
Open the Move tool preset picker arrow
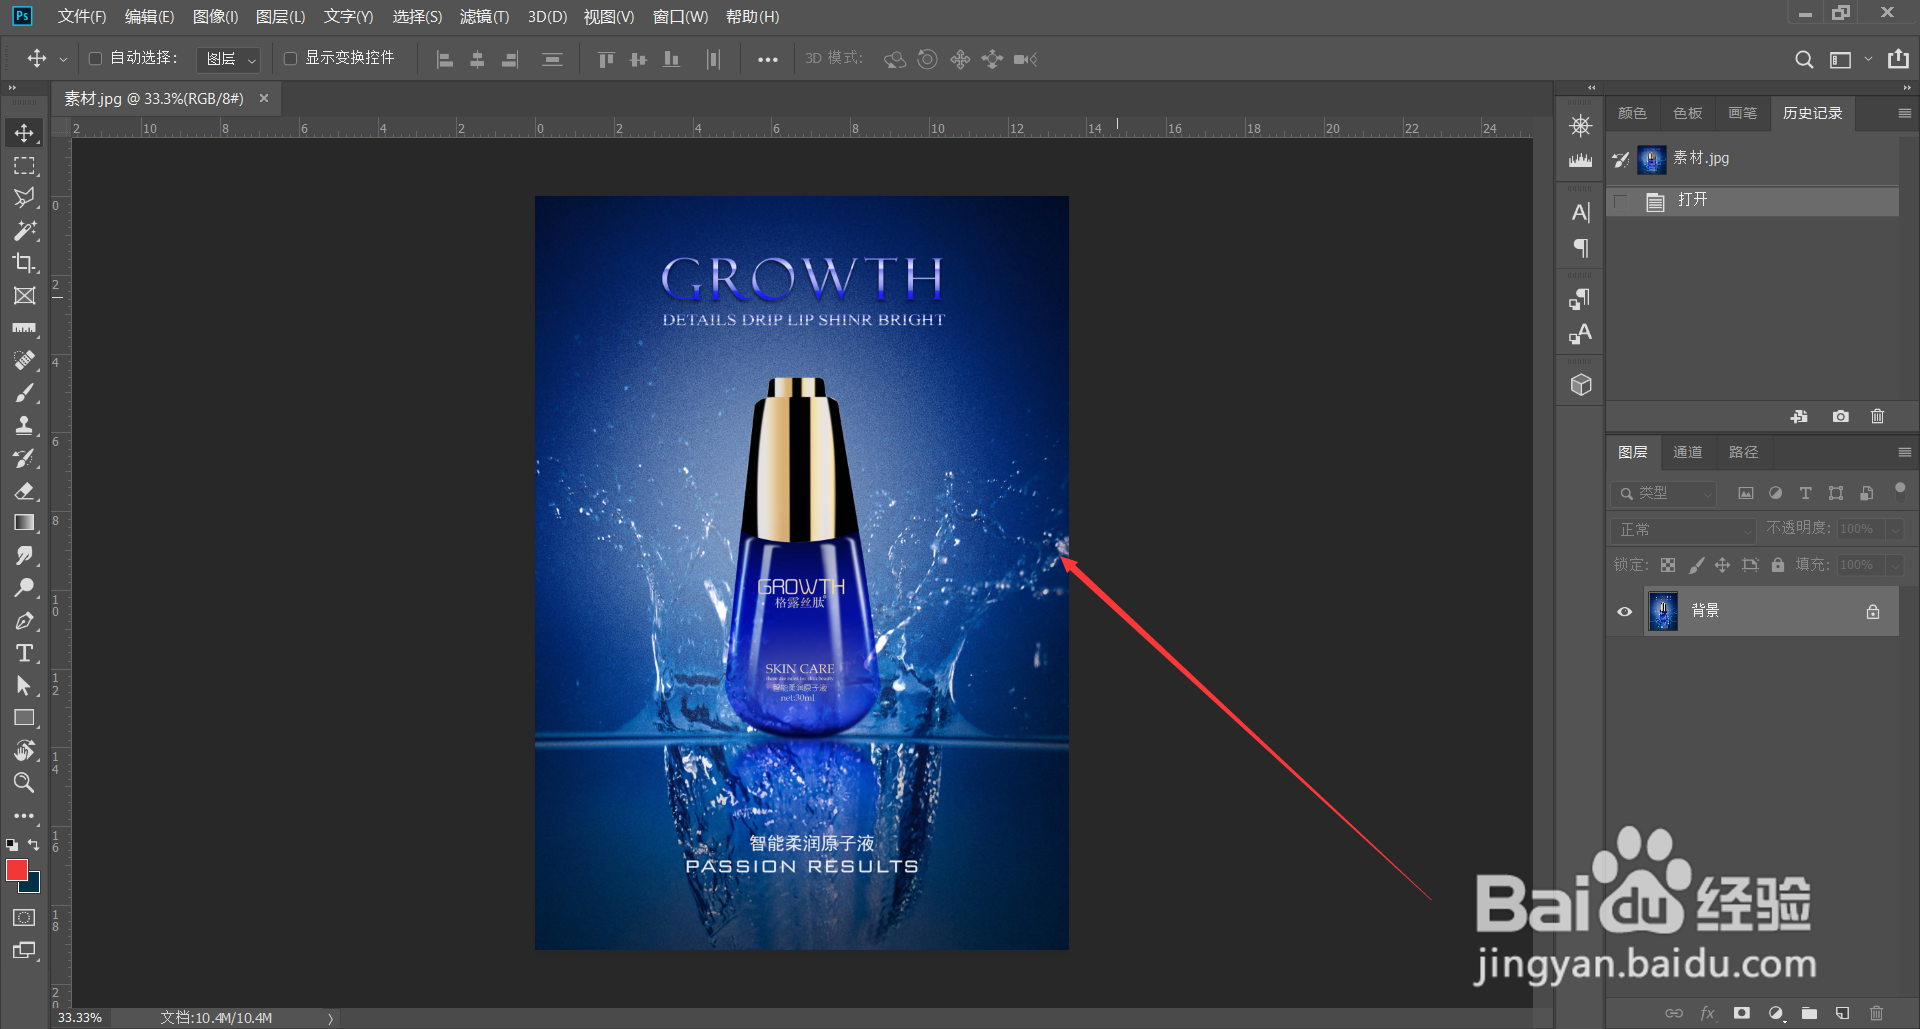(63, 60)
